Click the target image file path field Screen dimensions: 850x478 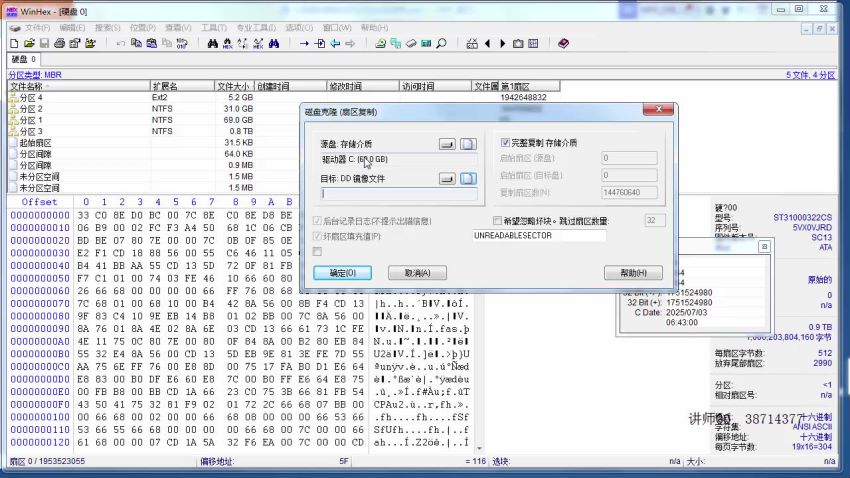point(399,193)
